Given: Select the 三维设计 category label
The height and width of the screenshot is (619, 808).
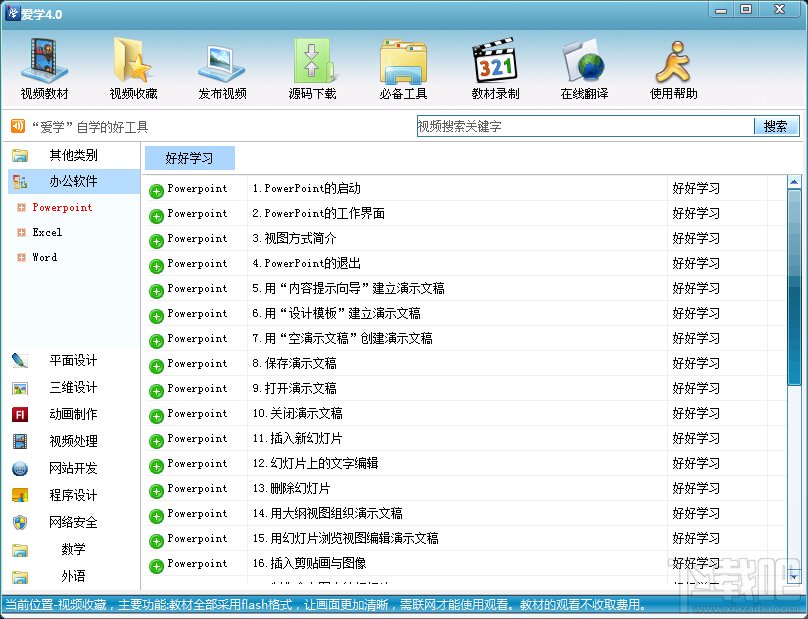Looking at the screenshot, I should point(73,387).
